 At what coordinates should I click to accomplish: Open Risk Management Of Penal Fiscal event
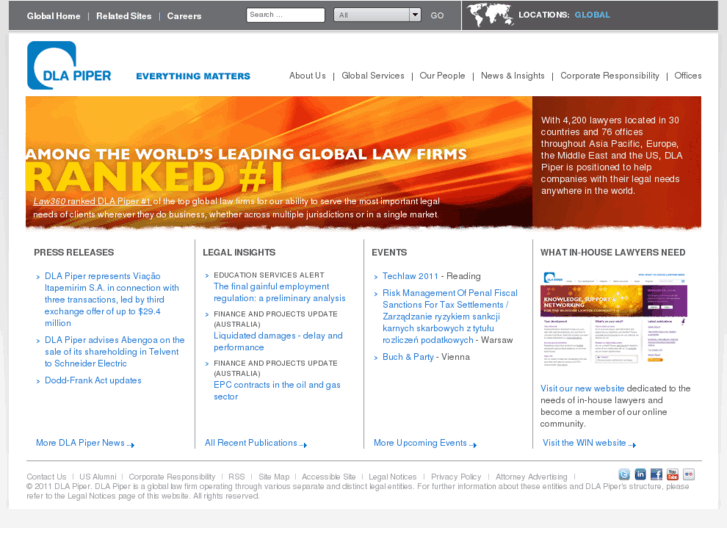click(450, 316)
